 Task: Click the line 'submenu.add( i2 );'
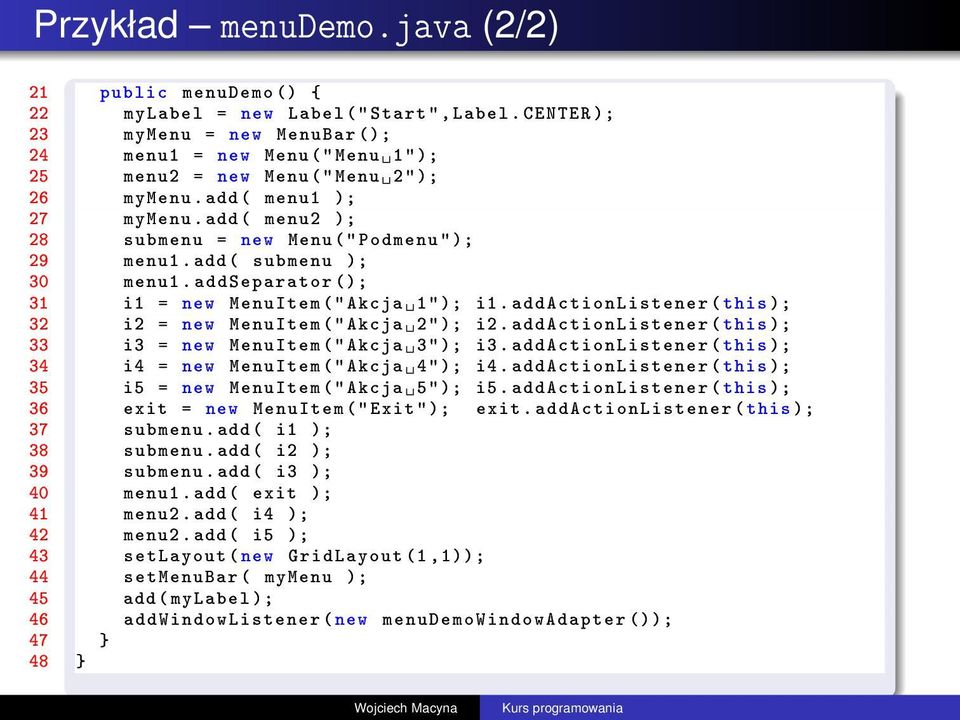pyautogui.click(x=227, y=451)
